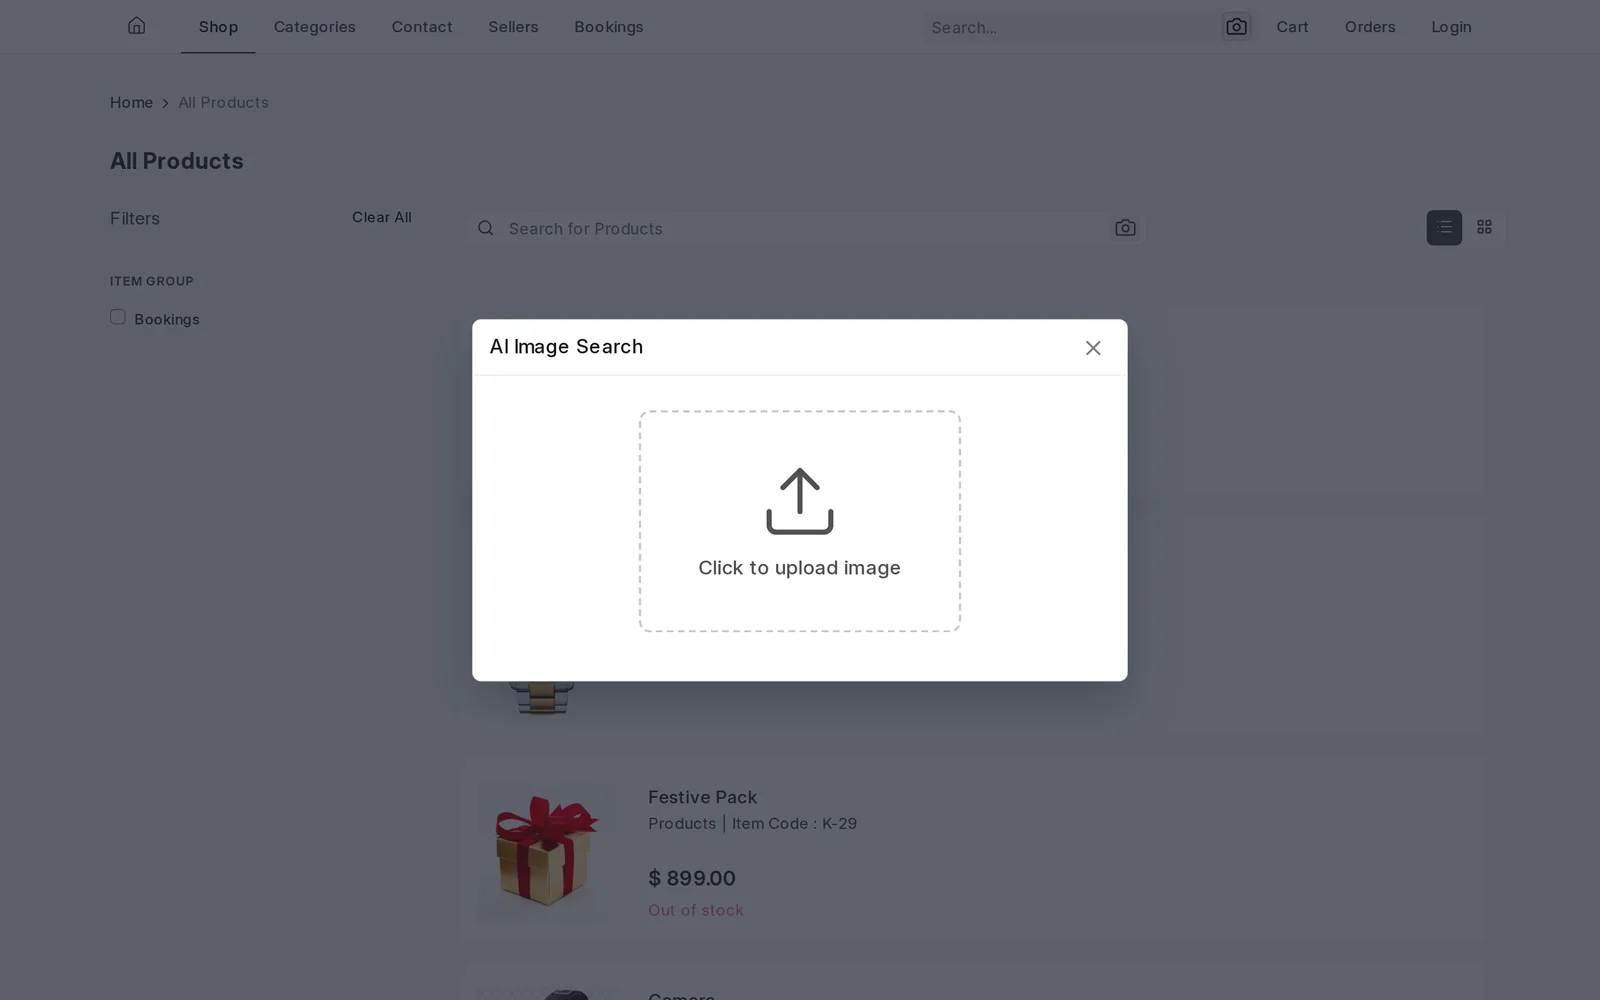The width and height of the screenshot is (1600, 1000).
Task: Click the AI Image Search dialog title
Action: (x=566, y=347)
